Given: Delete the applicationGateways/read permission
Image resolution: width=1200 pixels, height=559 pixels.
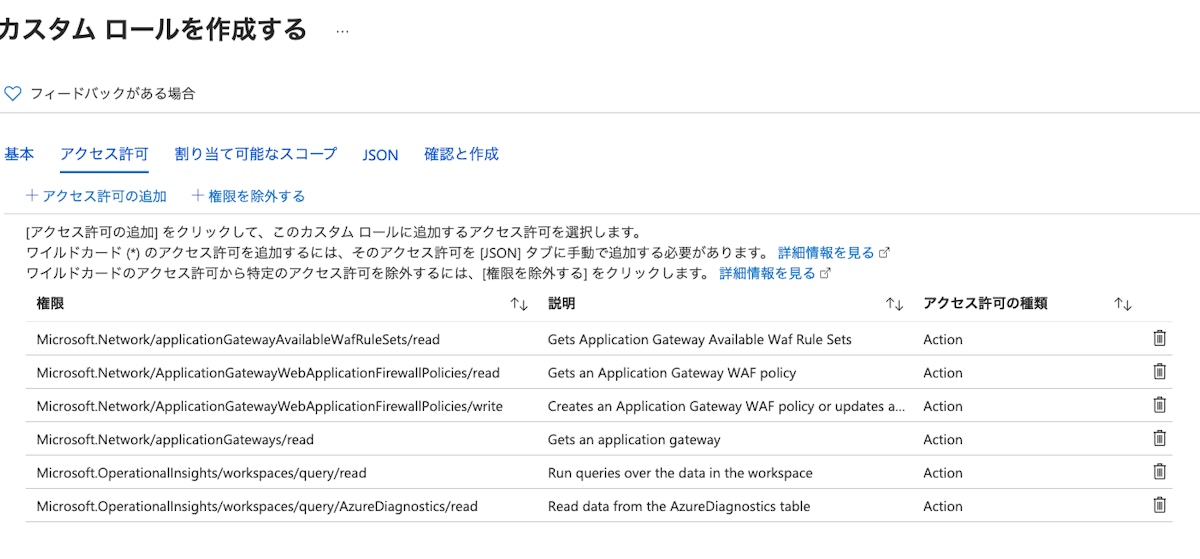Looking at the screenshot, I should pyautogui.click(x=1159, y=438).
